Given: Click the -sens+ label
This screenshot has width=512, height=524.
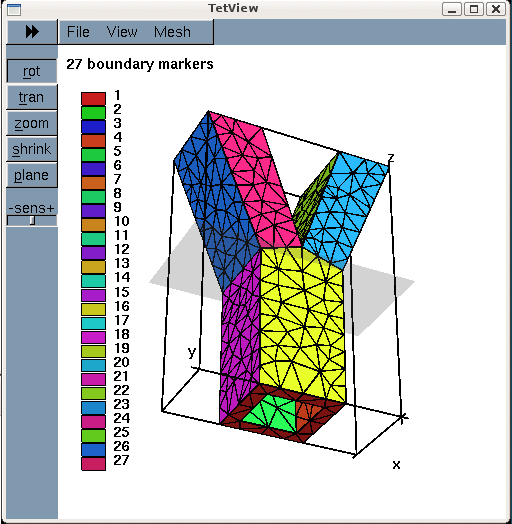Looking at the screenshot, I should pyautogui.click(x=31, y=208).
